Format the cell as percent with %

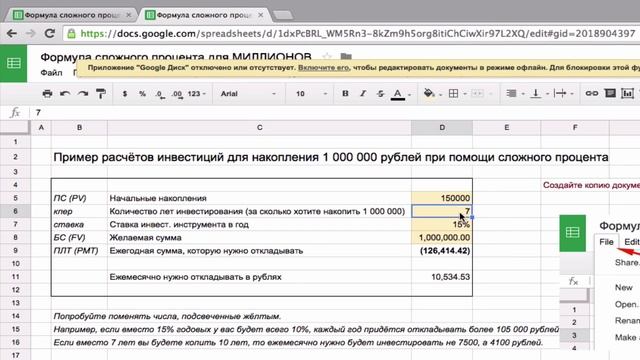(x=142, y=93)
